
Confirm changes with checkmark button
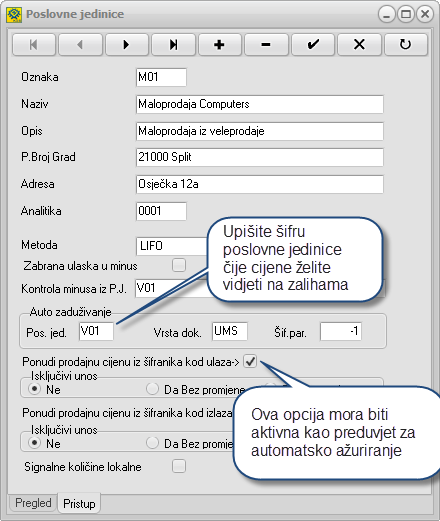click(313, 44)
